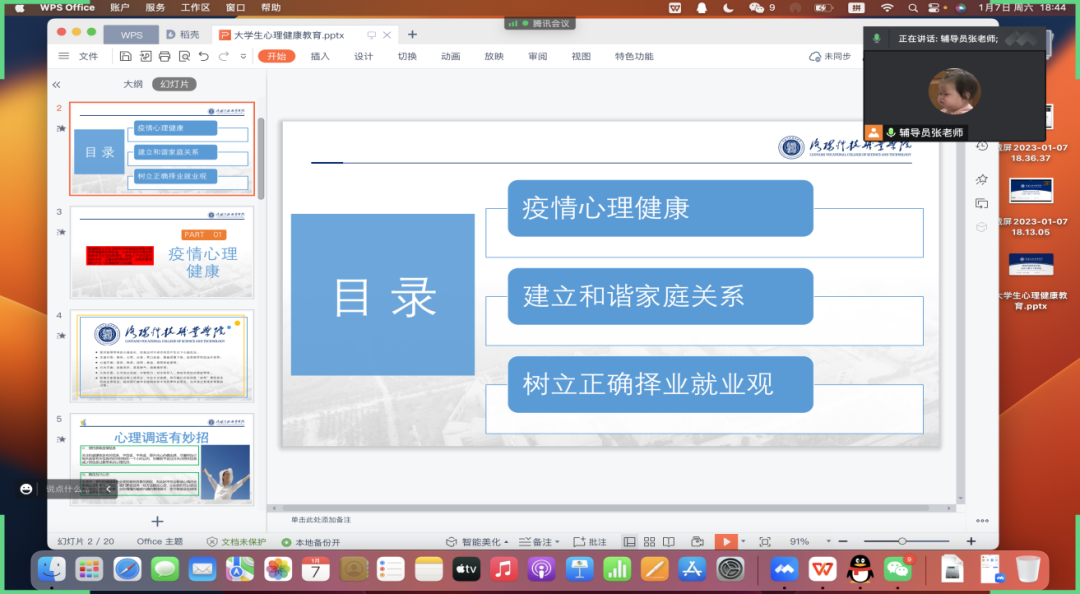The width and height of the screenshot is (1080, 594).
Task: Open the 设计 ribbon tab
Action: tap(363, 57)
